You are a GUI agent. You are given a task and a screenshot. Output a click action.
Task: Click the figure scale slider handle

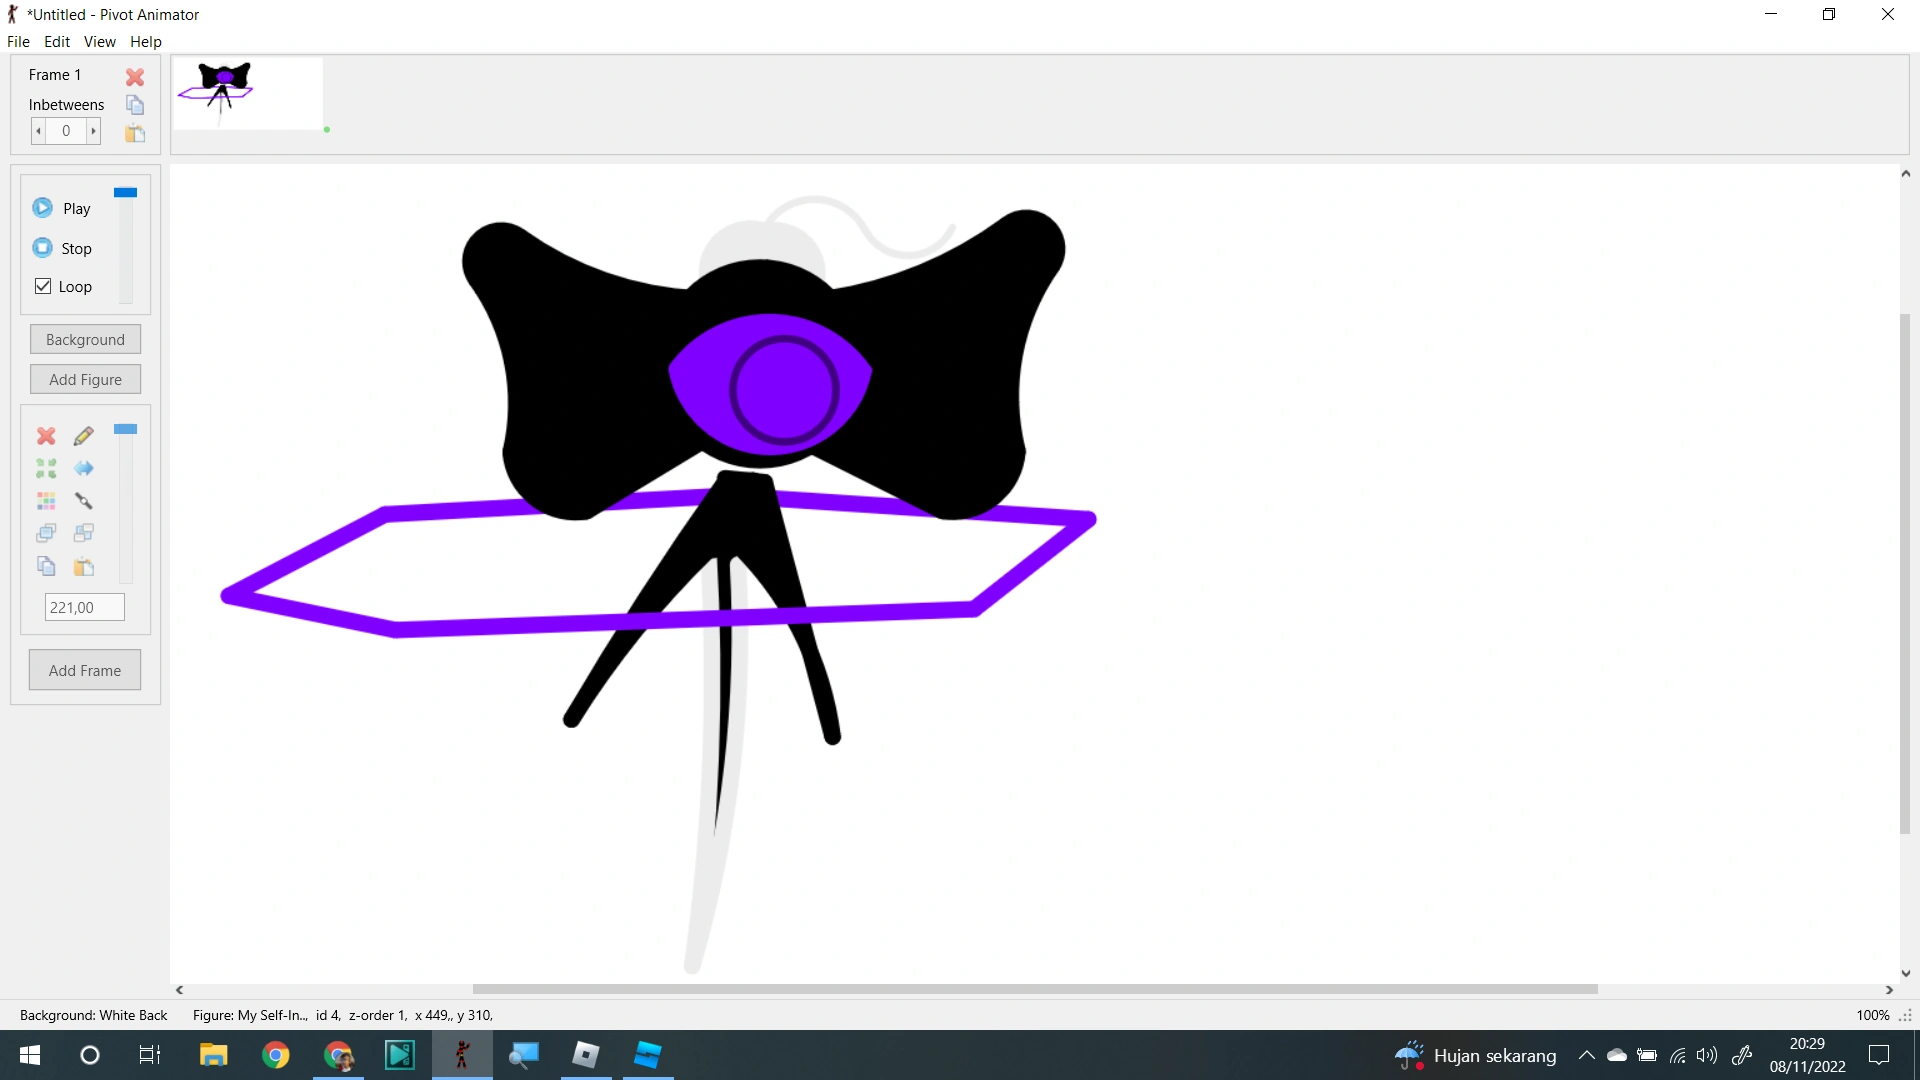pos(125,429)
